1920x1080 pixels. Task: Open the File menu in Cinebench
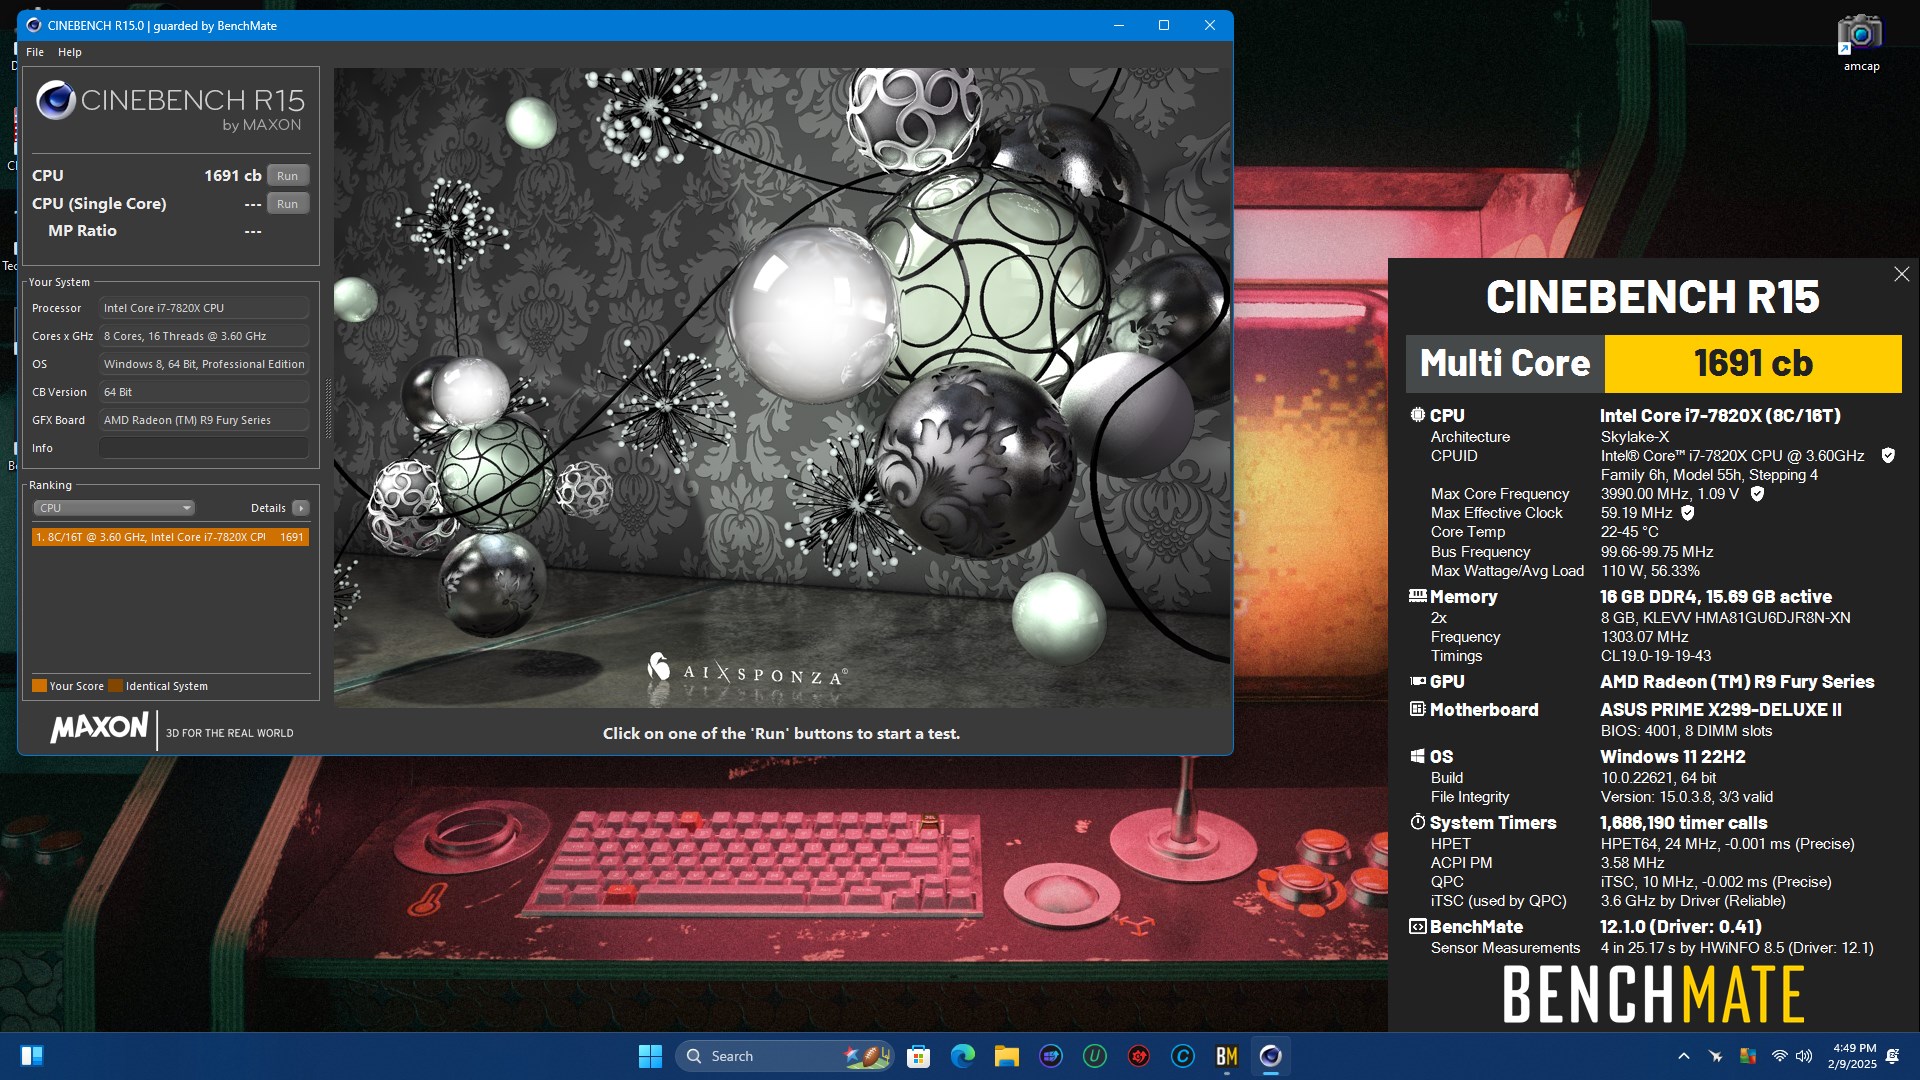[x=35, y=52]
